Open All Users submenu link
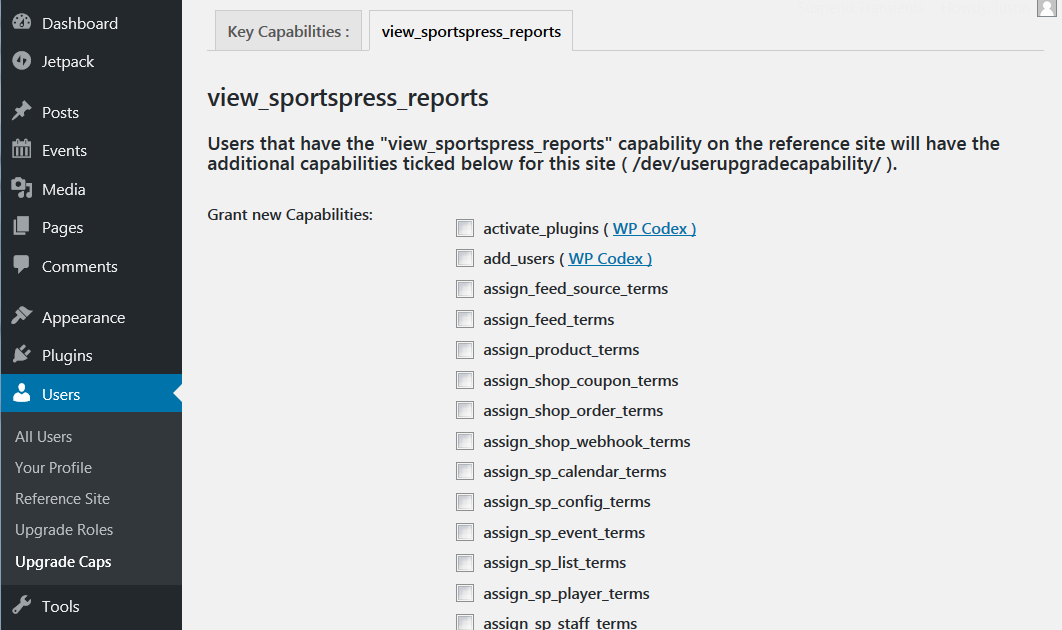1062x630 pixels. pyautogui.click(x=43, y=437)
